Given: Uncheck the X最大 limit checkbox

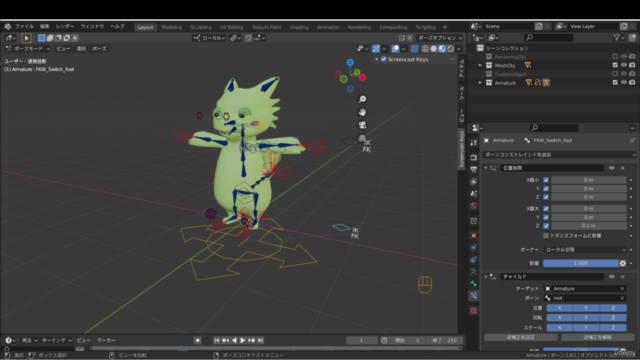Looking at the screenshot, I should click(546, 209).
